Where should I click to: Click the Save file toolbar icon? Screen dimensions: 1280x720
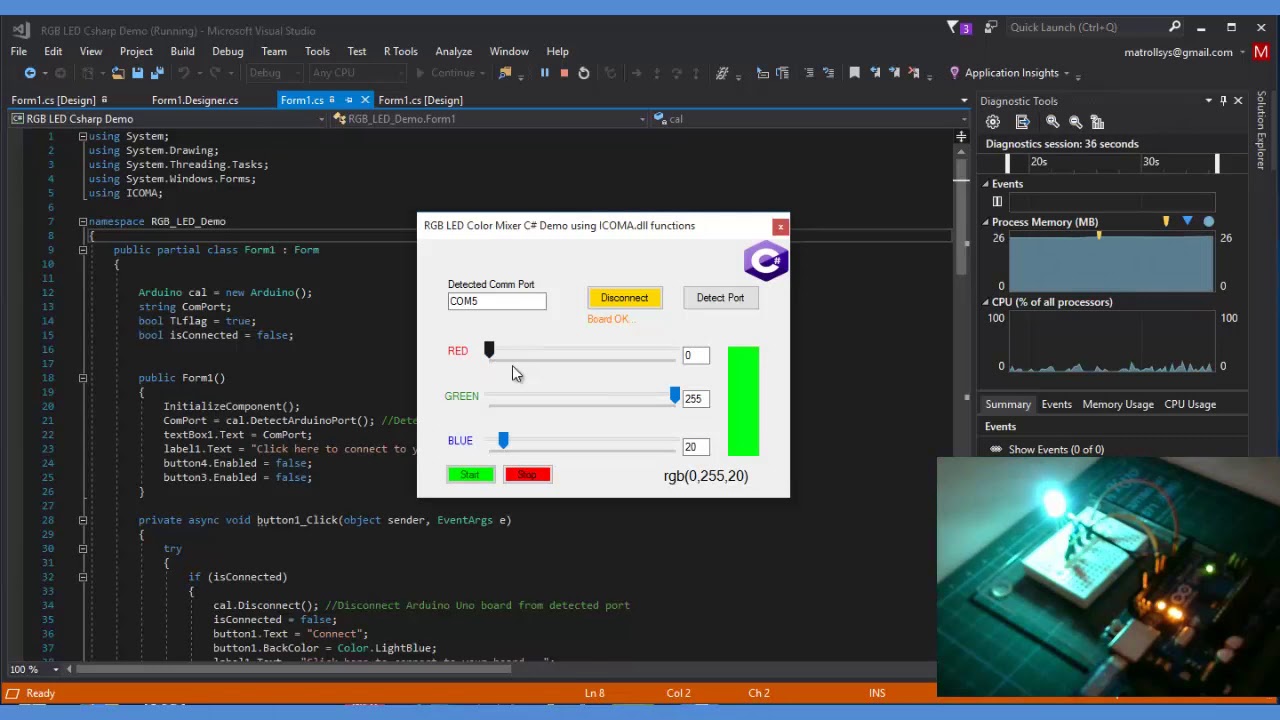click(137, 73)
